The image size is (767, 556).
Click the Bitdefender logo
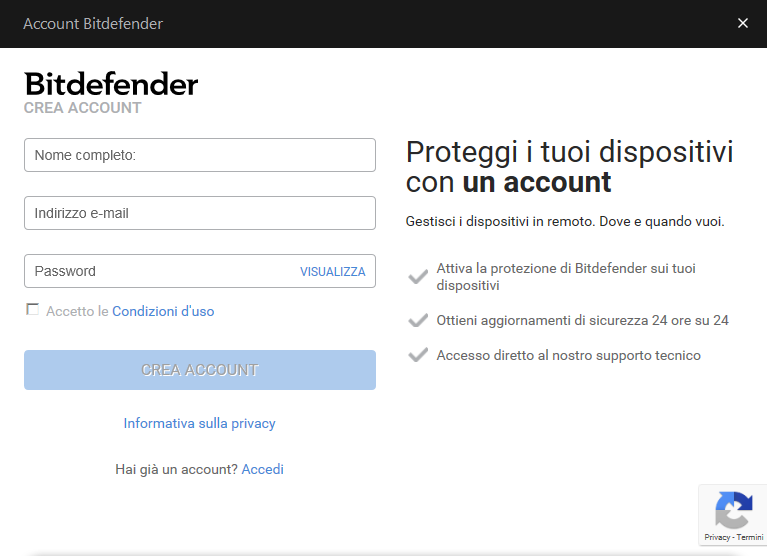point(111,84)
